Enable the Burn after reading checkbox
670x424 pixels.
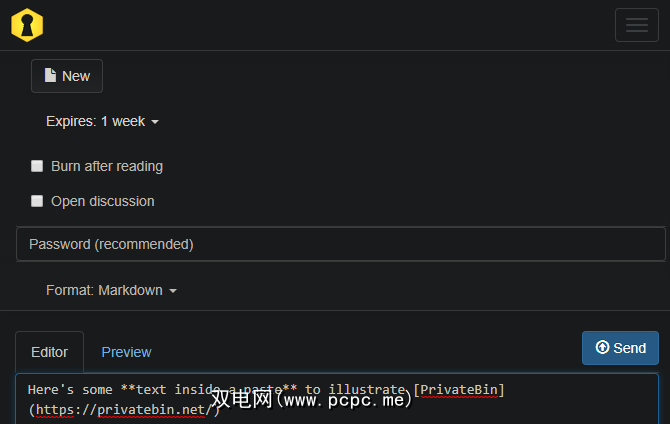coord(37,166)
